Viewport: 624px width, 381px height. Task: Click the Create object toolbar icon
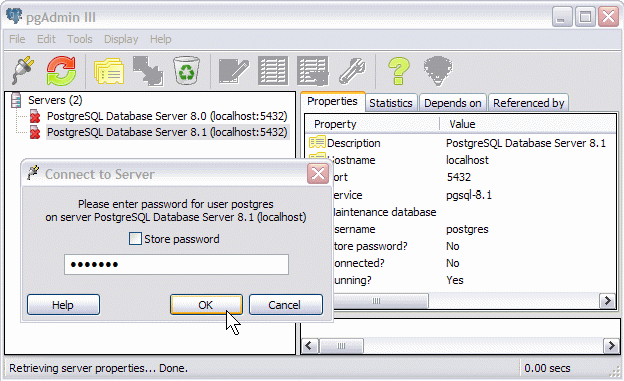[x=148, y=71]
